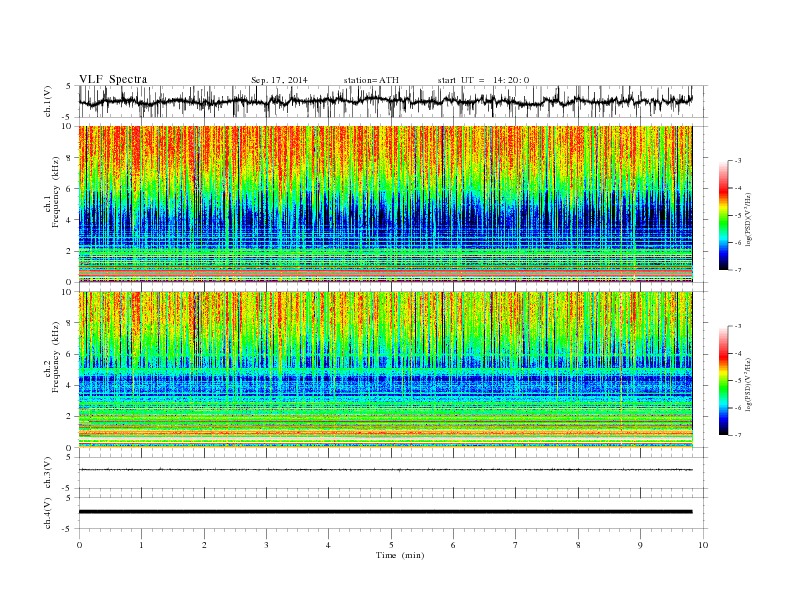Select the date text "Sep. 17, 2014"
Viewport: 792px width, 612px height.
click(x=279, y=80)
